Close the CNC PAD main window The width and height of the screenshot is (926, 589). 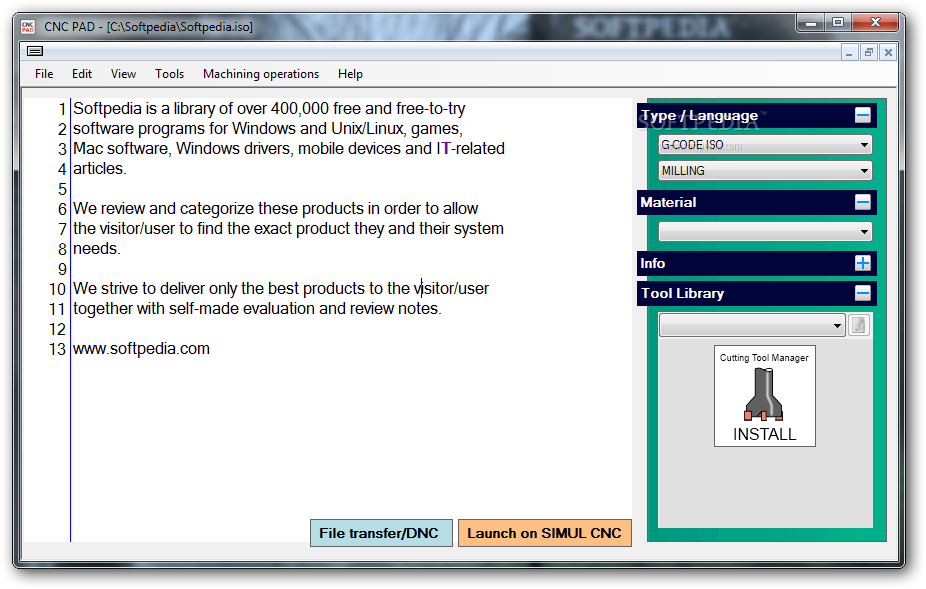tap(876, 23)
